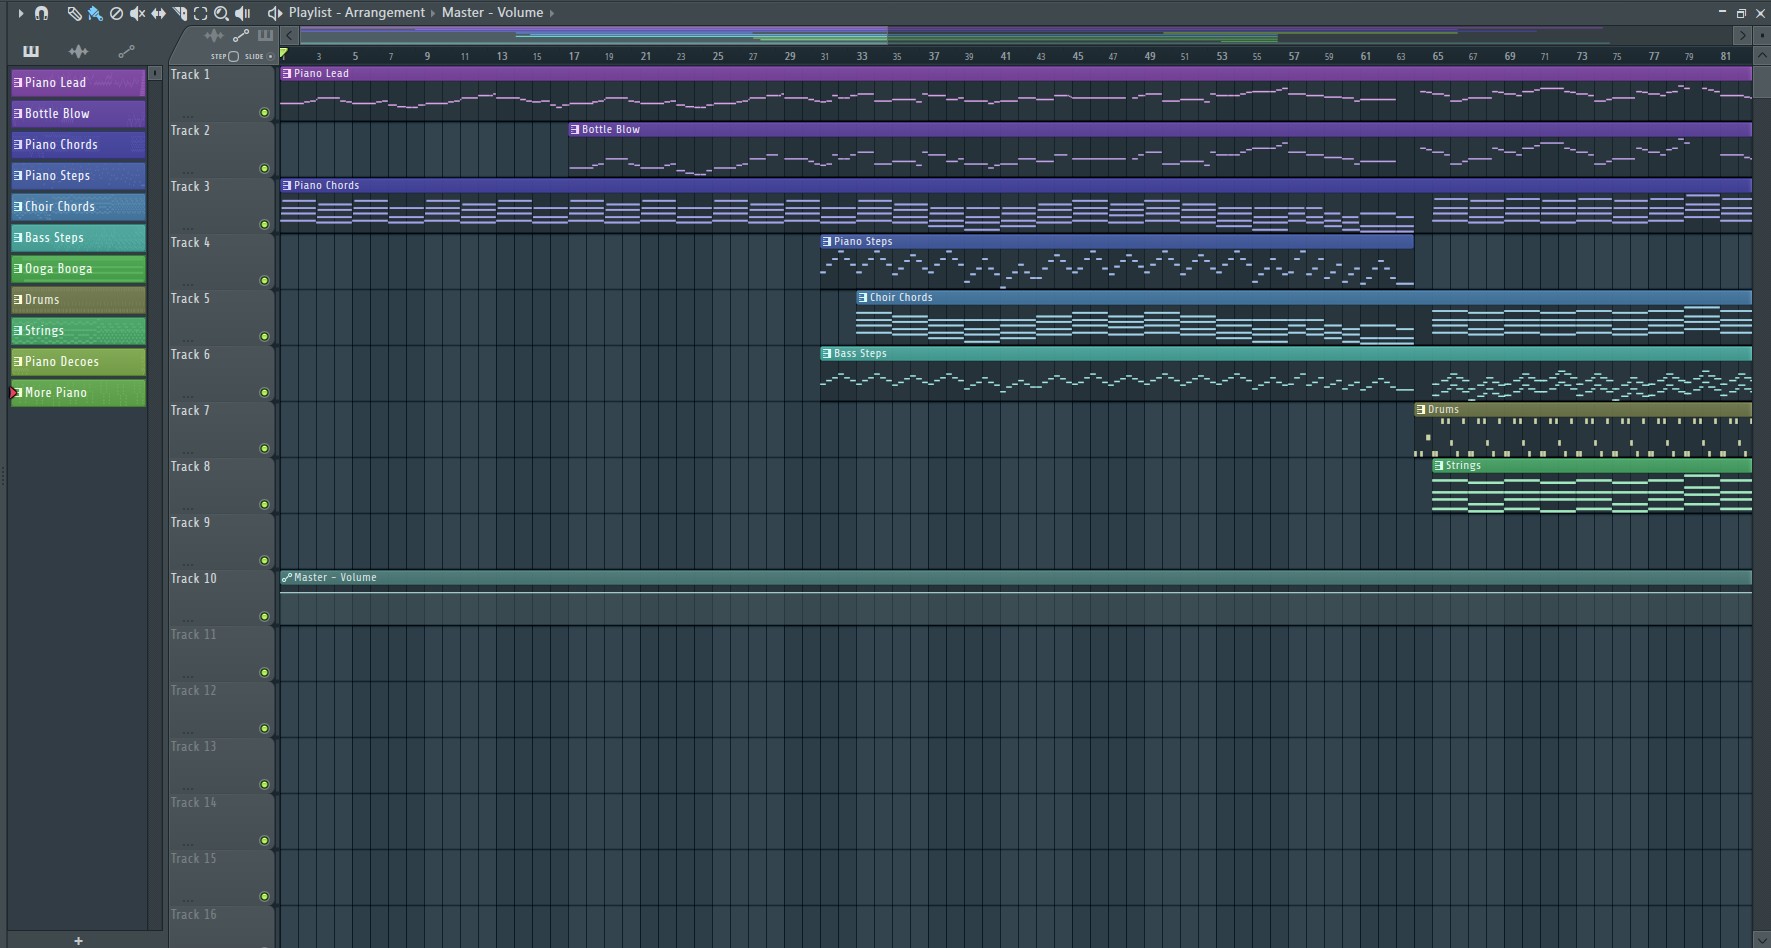Open Piano Steps clip menu icon
The height and width of the screenshot is (948, 1771).
(x=827, y=241)
